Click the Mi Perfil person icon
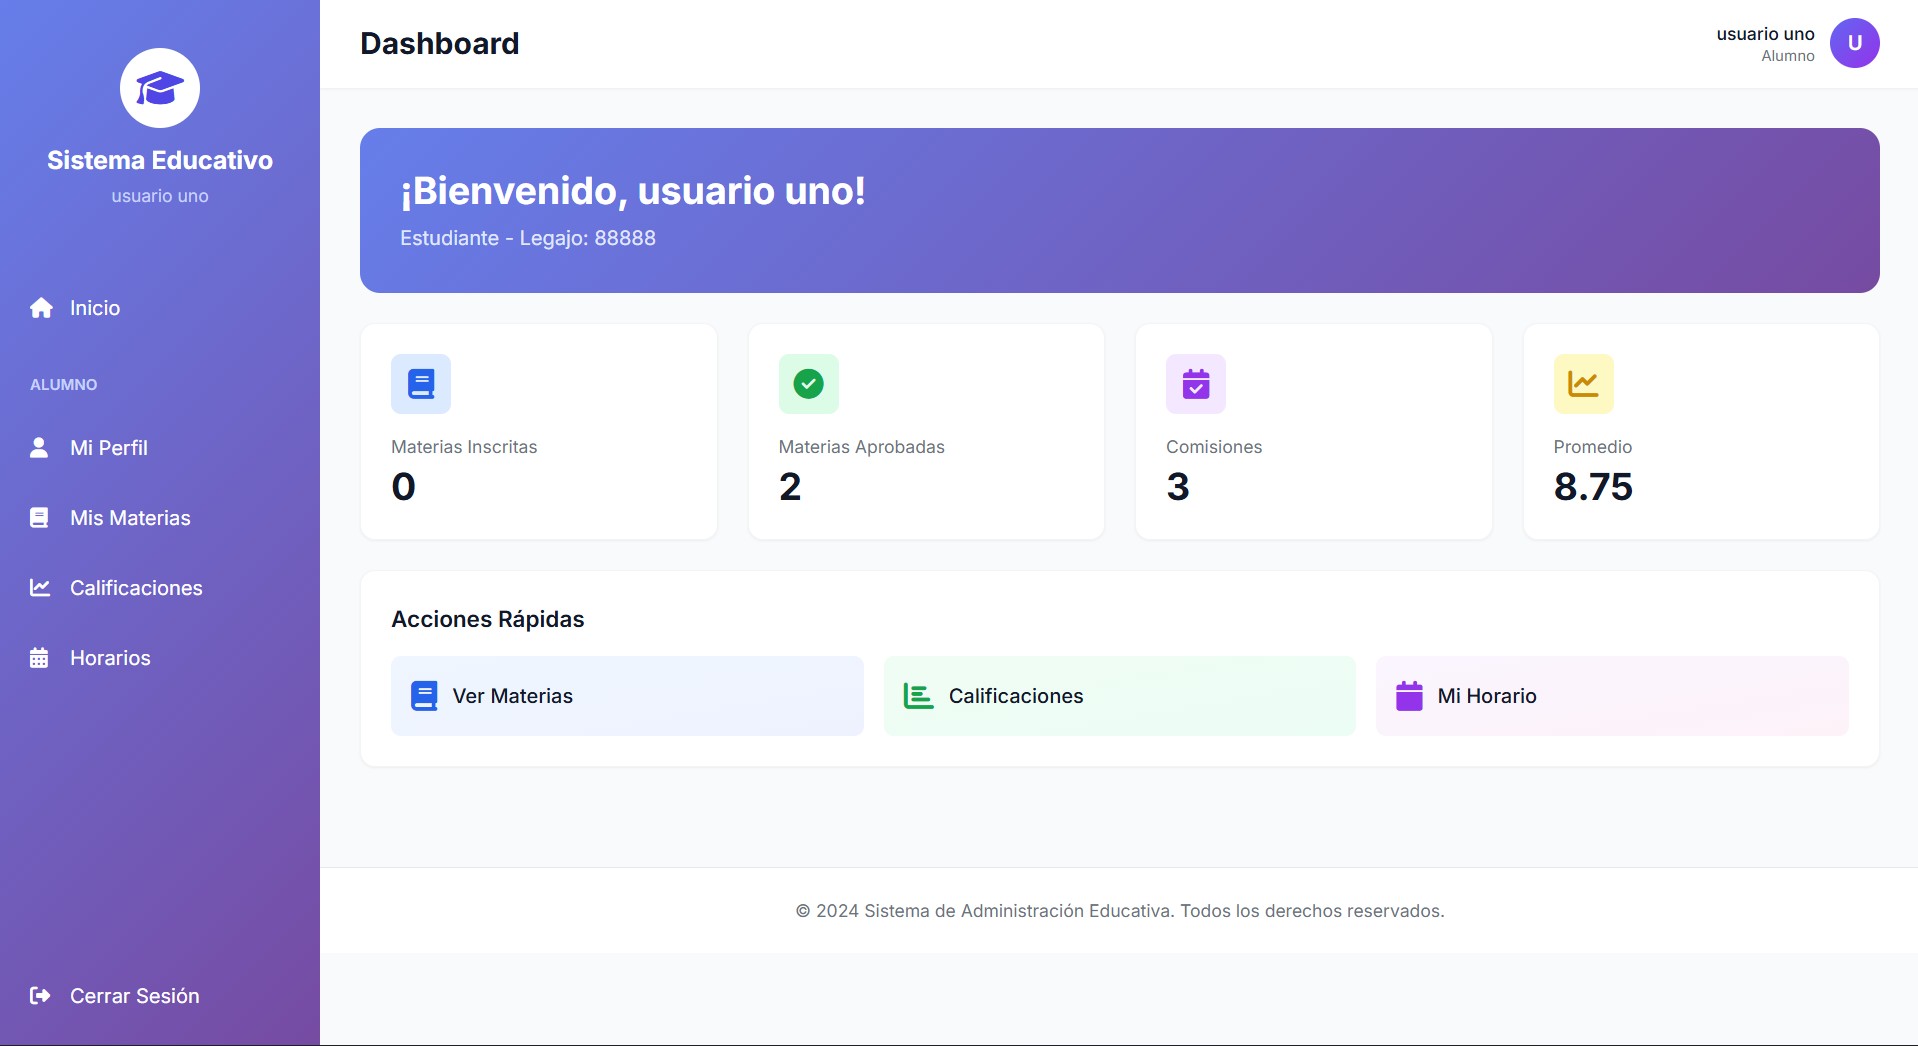The width and height of the screenshot is (1918, 1046). (x=39, y=447)
